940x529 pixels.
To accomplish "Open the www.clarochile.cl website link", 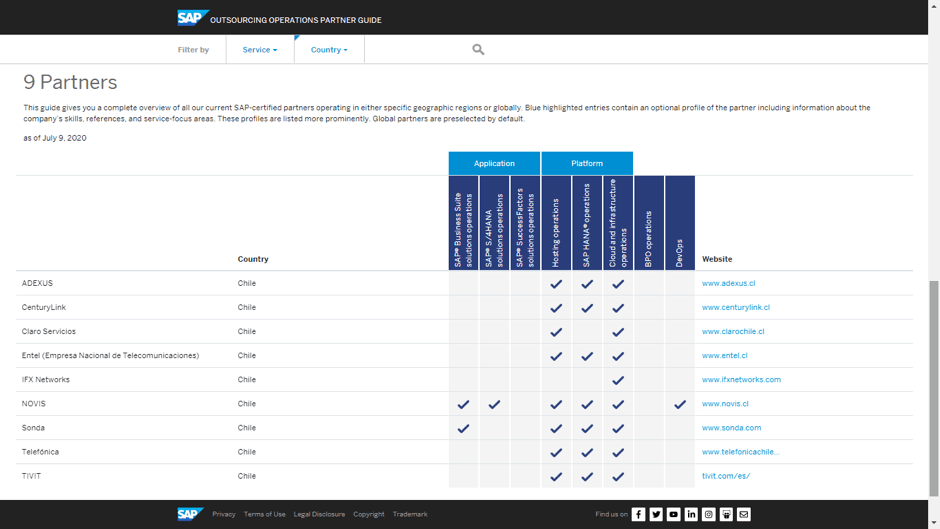I will tap(733, 331).
